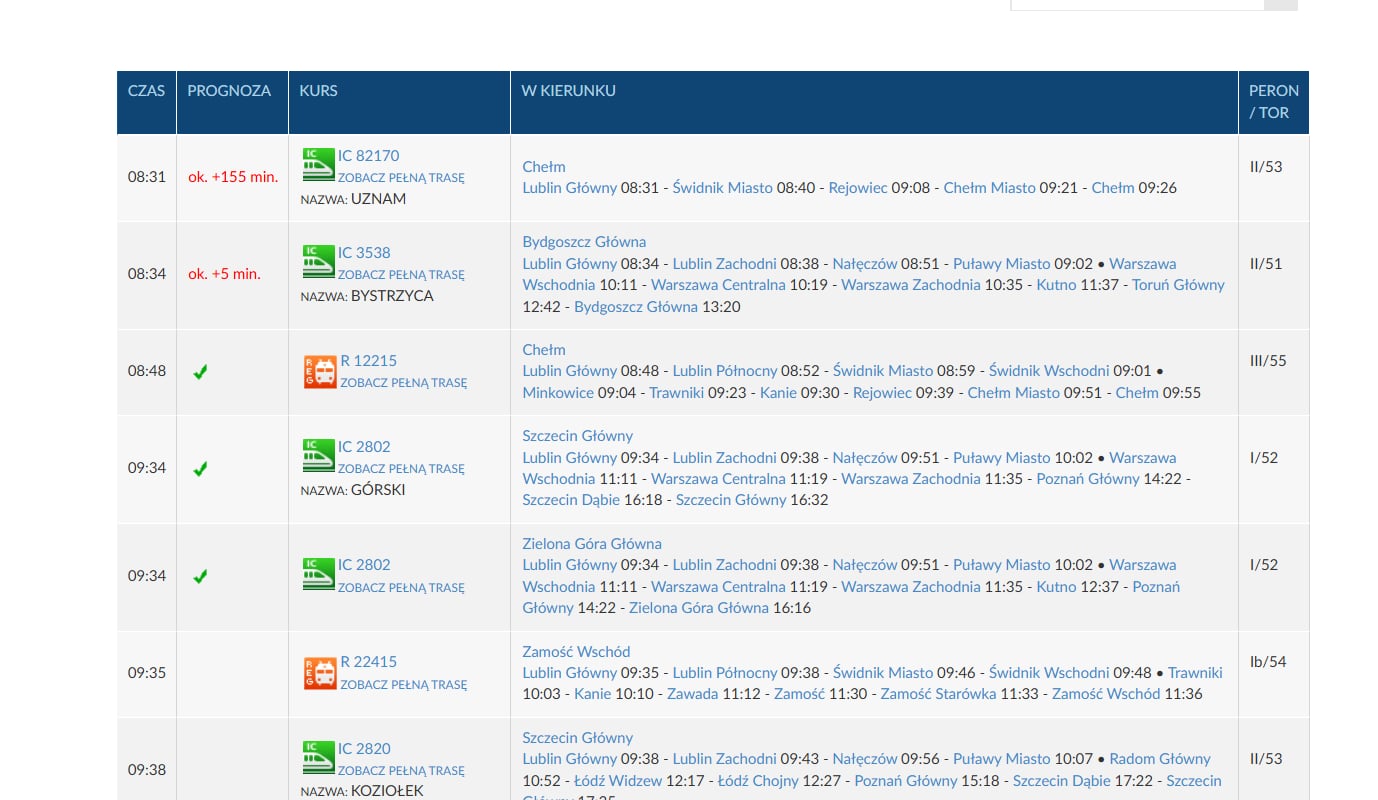Open the Zamość Wschód destination heading link

(x=576, y=652)
